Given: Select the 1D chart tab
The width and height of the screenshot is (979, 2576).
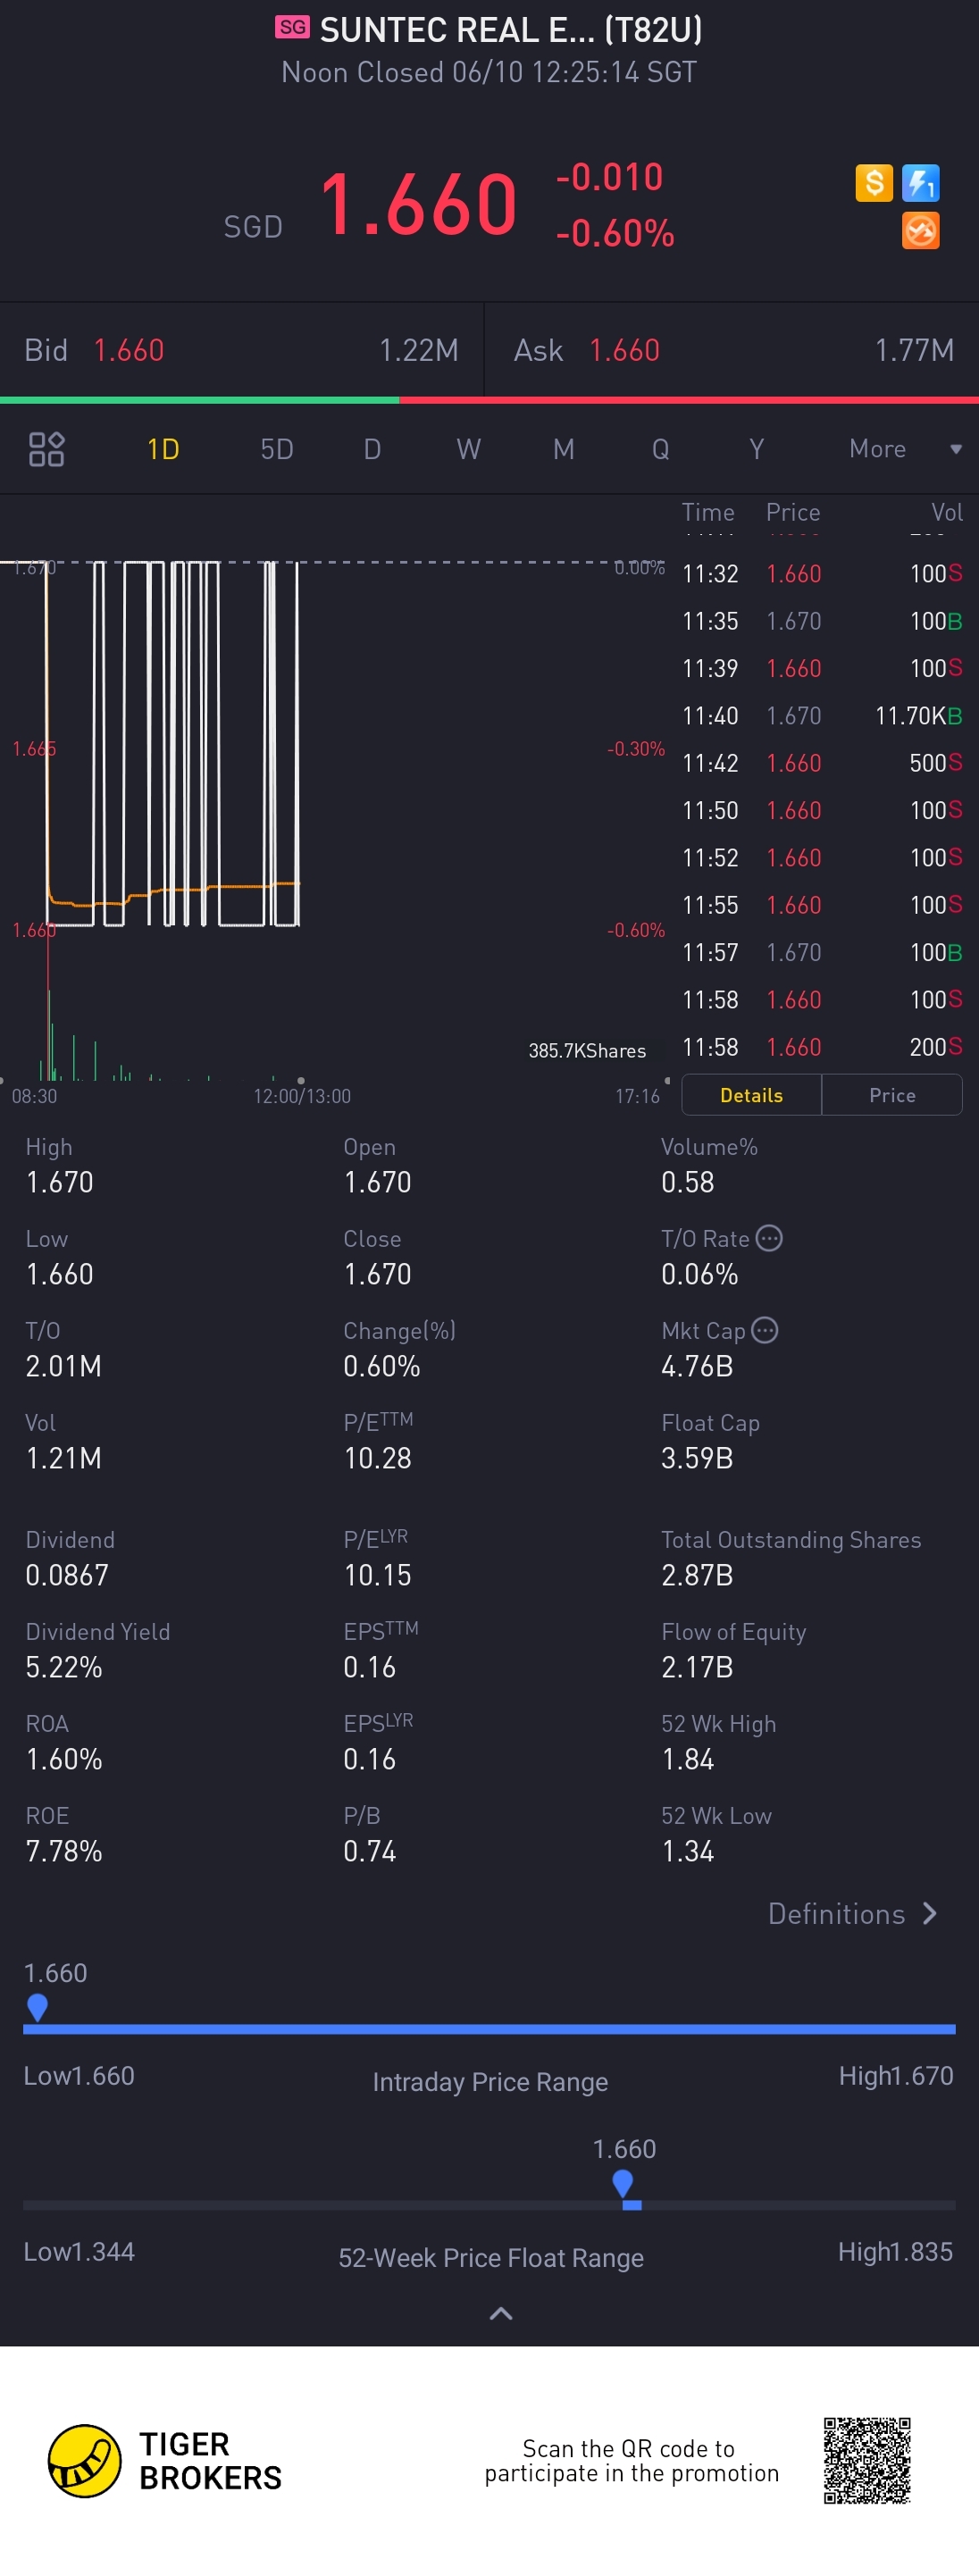Looking at the screenshot, I should pyautogui.click(x=163, y=449).
